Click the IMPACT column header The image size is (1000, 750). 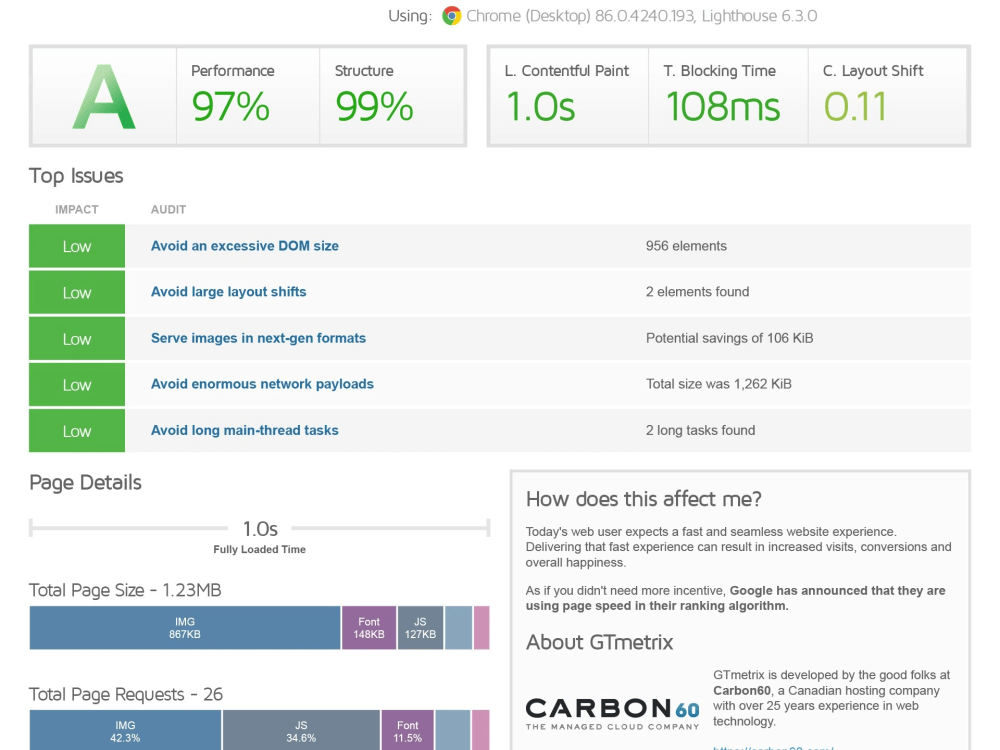[x=77, y=210]
